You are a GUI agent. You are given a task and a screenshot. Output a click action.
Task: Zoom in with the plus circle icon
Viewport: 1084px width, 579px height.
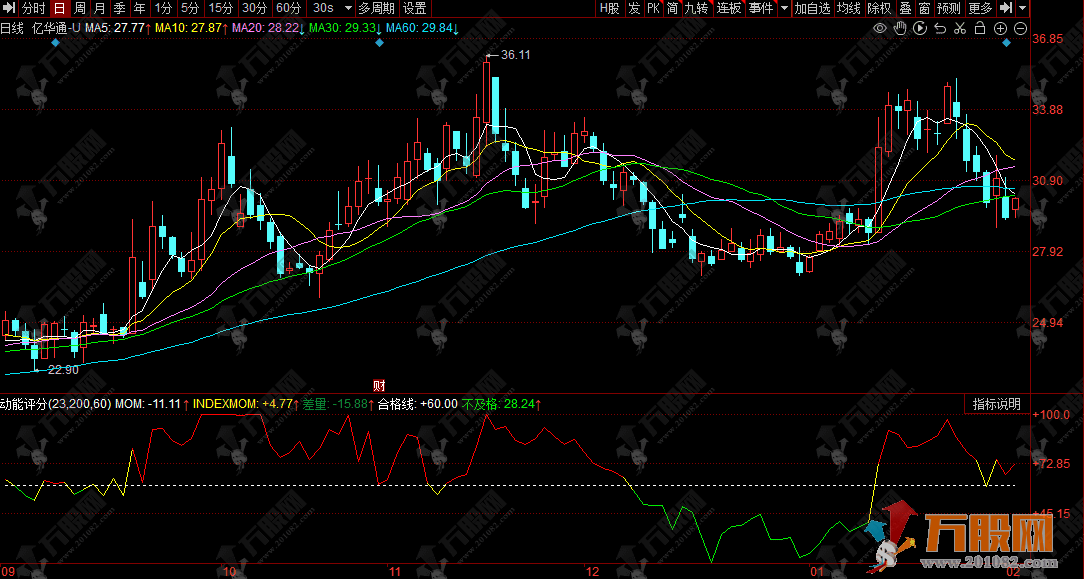click(1000, 28)
